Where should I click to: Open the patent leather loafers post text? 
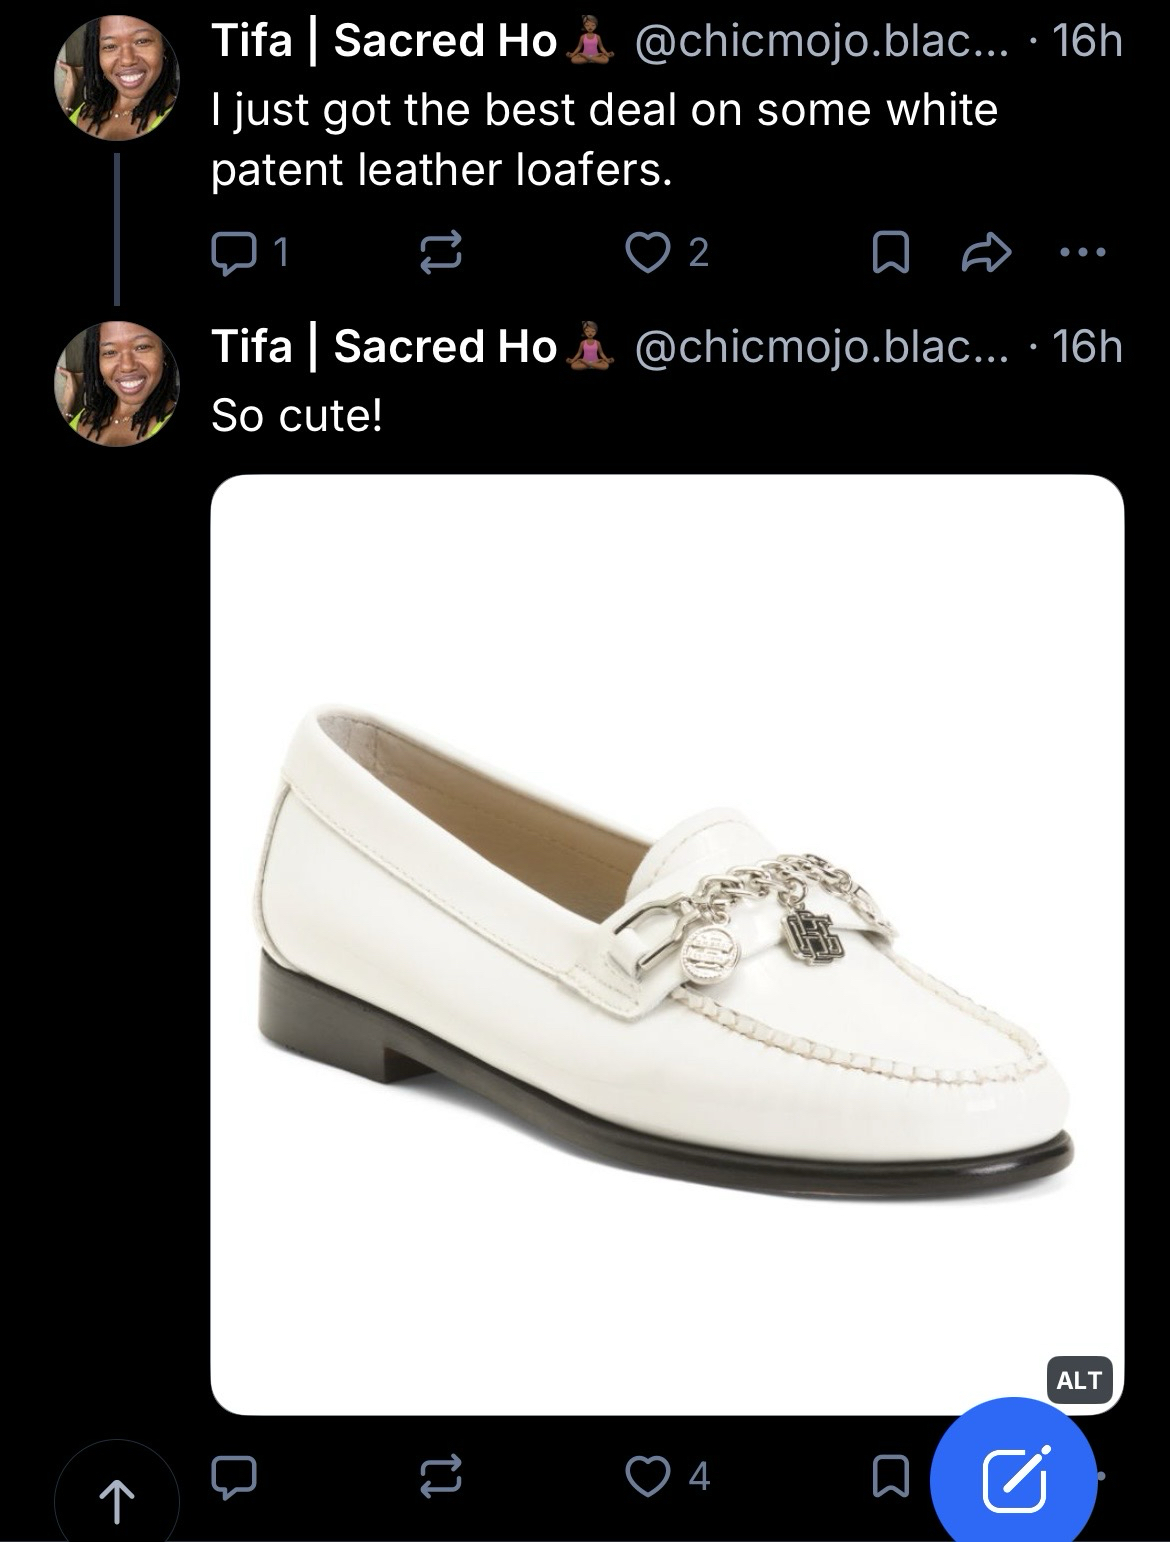[603, 139]
